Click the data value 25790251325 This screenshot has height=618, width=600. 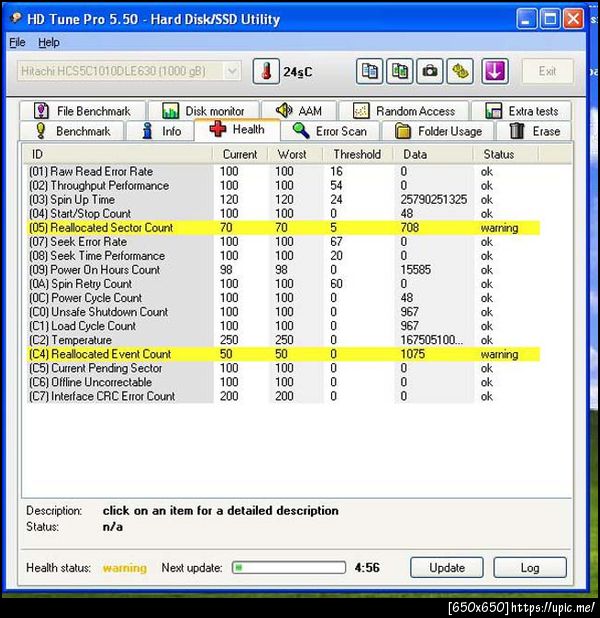coord(434,199)
